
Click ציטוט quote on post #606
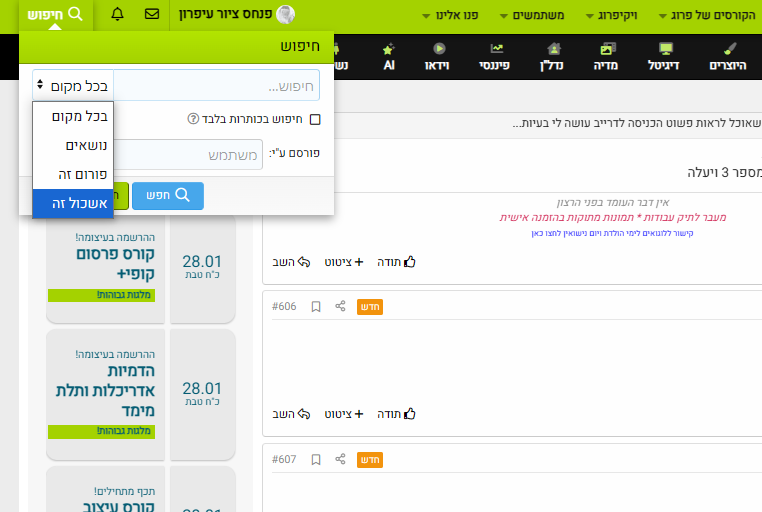pyautogui.click(x=344, y=414)
